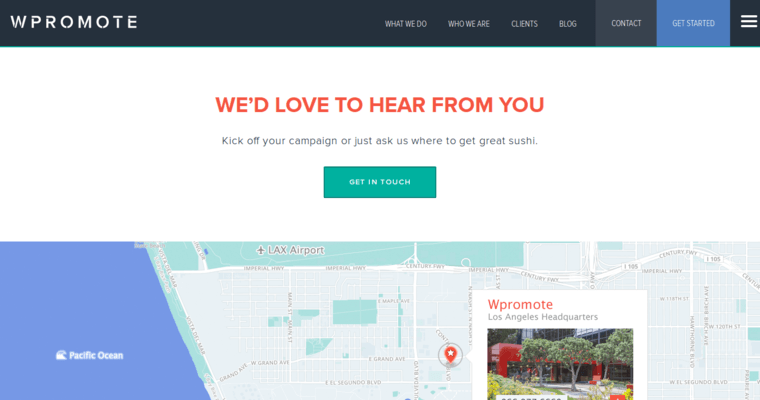Open the Los Angeles Headquarters photo
The height and width of the screenshot is (400, 760).
560,364
